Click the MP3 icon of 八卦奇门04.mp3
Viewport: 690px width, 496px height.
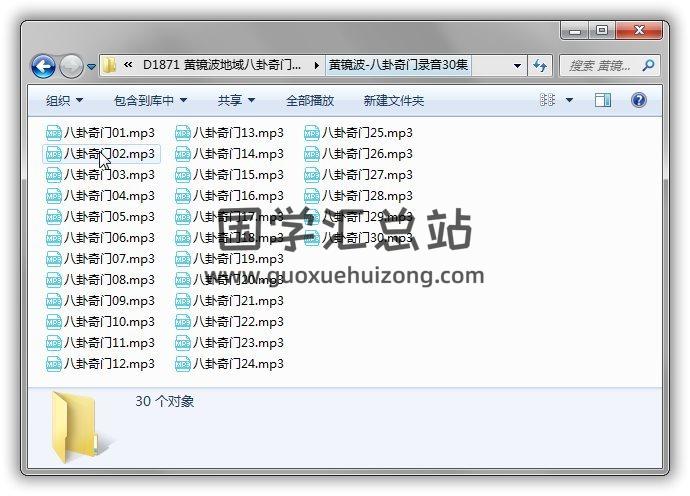[x=54, y=195]
